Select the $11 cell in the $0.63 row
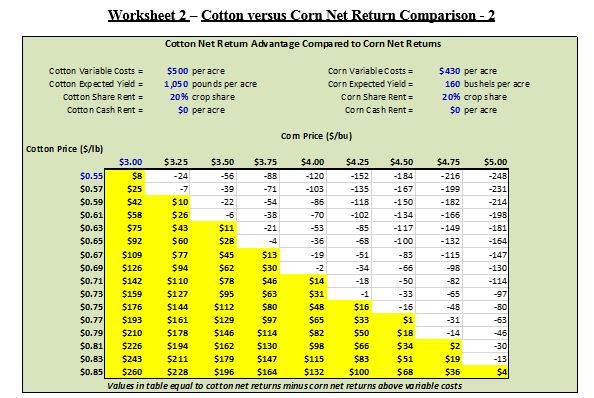Screen dimensions: 594x398 point(213,228)
